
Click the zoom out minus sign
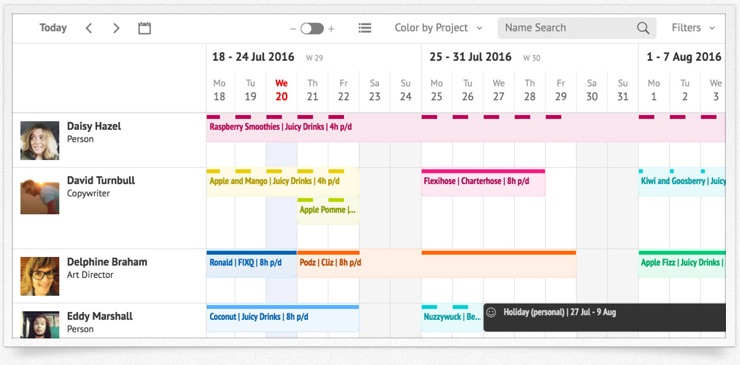[293, 29]
